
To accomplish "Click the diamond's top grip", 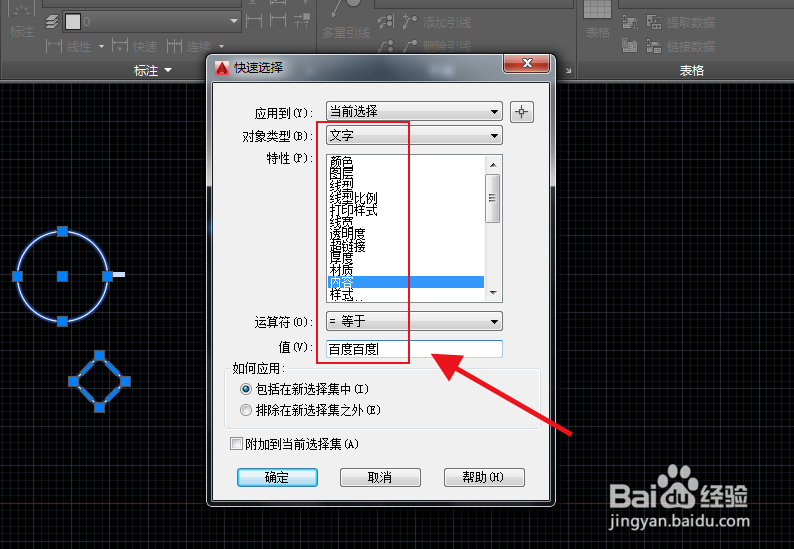I will [x=100, y=356].
